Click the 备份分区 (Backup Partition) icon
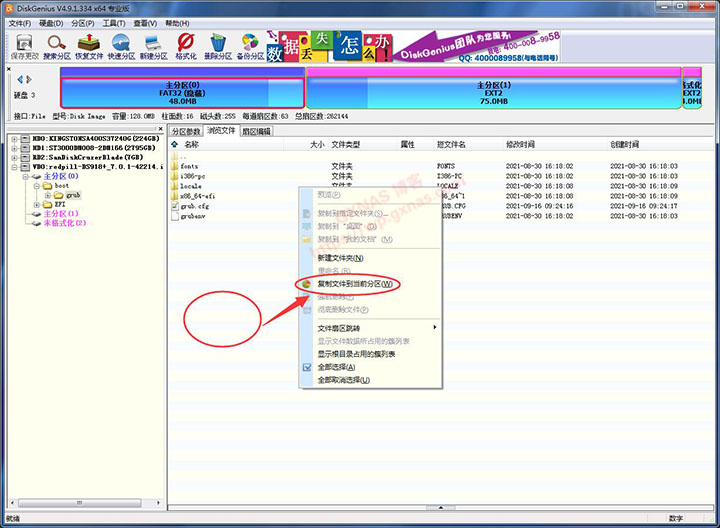 [250, 44]
